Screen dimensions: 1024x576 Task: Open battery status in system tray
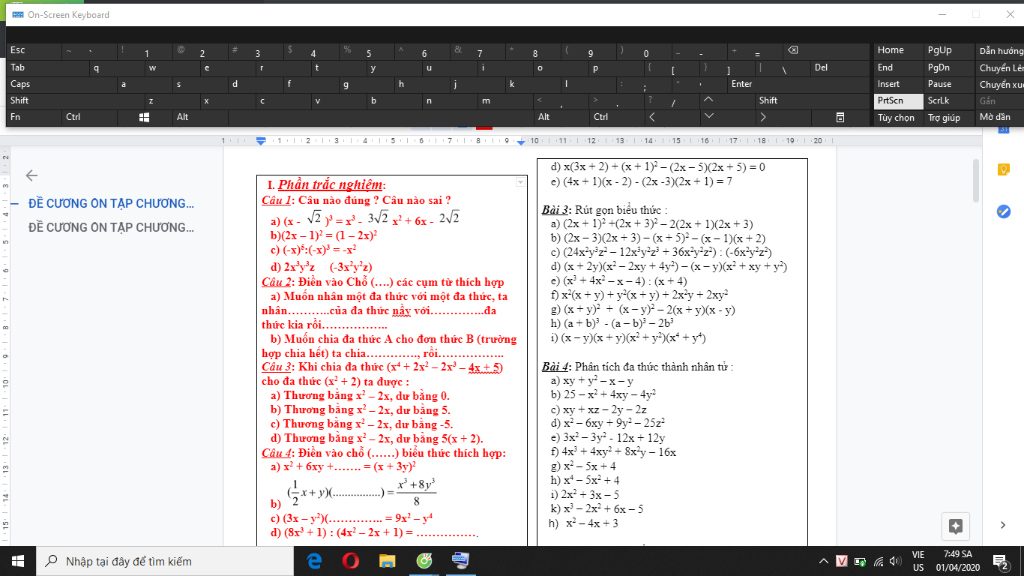click(860, 562)
